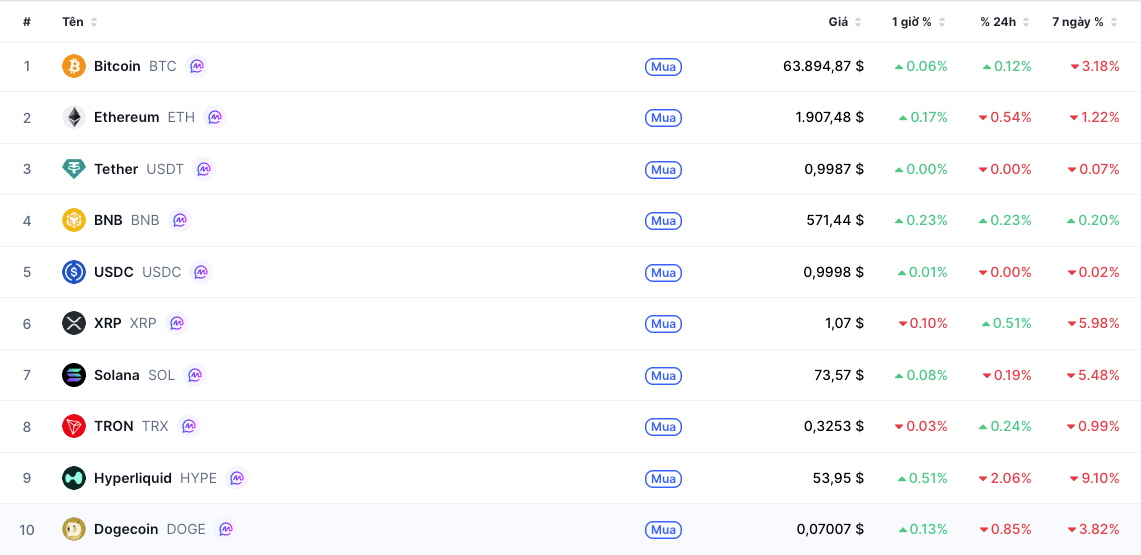Sort table by the Tên column
The height and width of the screenshot is (555, 1141).
click(79, 22)
